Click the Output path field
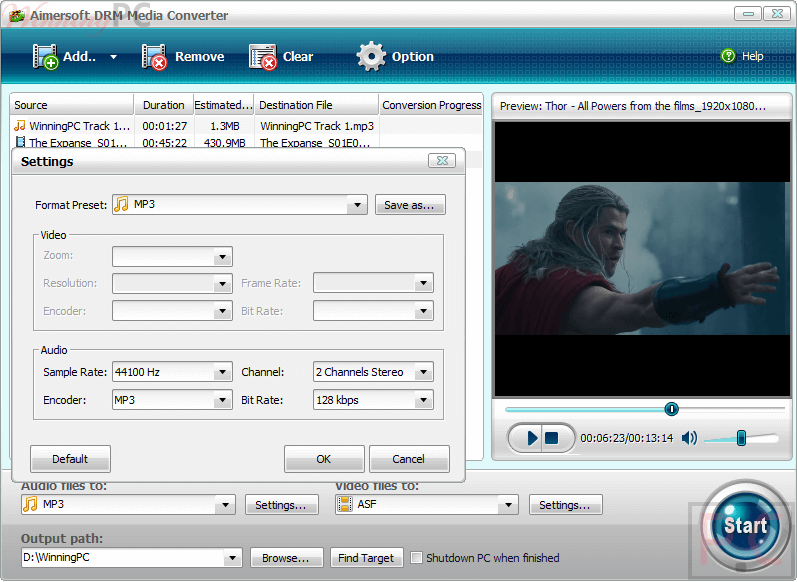This screenshot has width=797, height=582. point(122,558)
